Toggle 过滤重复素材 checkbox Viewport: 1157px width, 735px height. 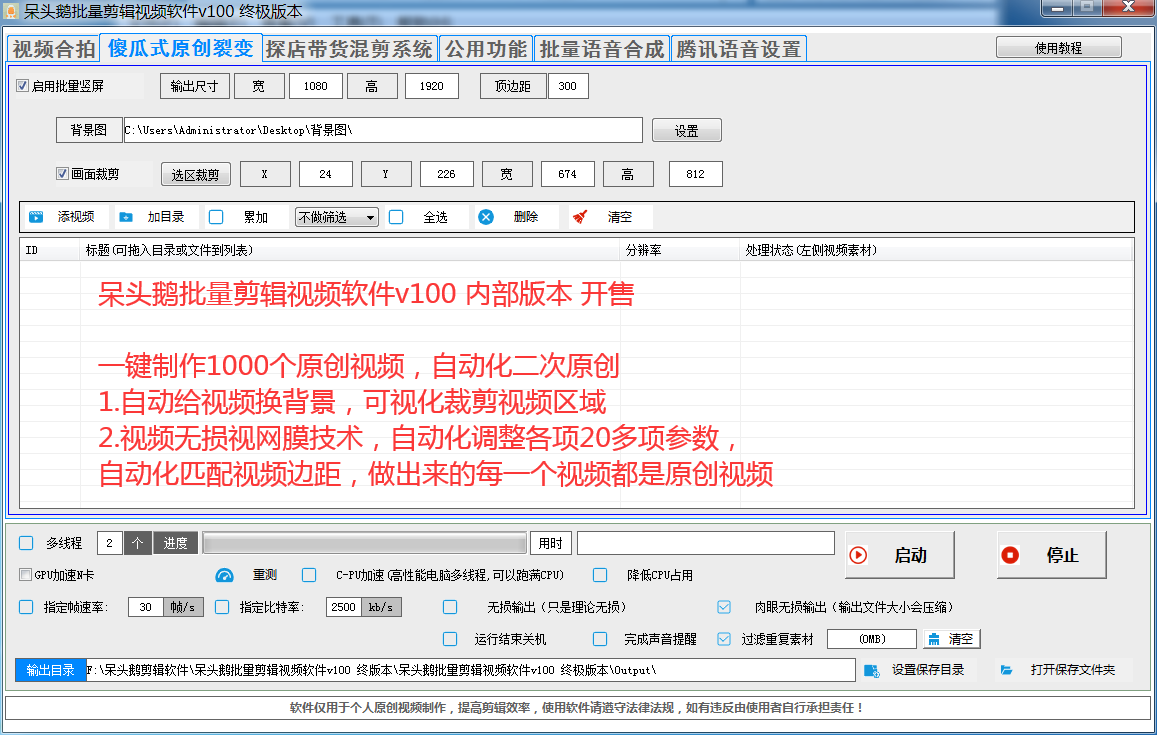[724, 639]
